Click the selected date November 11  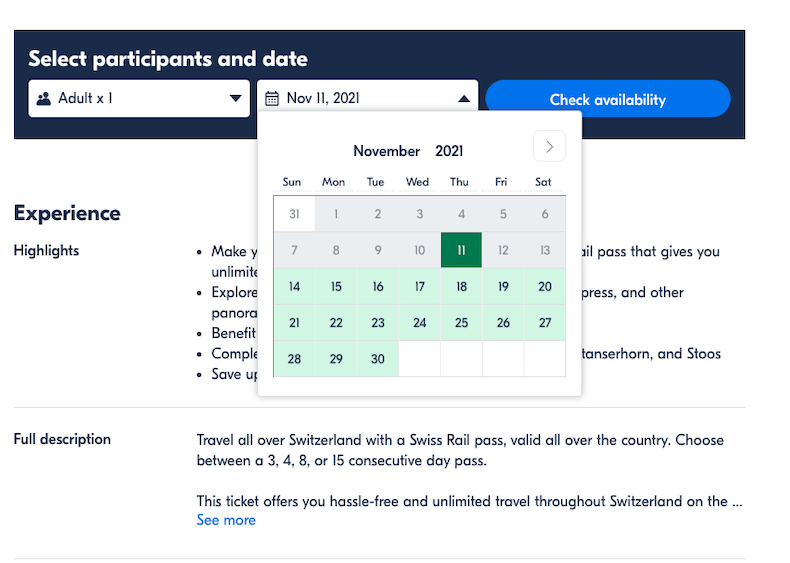461,250
